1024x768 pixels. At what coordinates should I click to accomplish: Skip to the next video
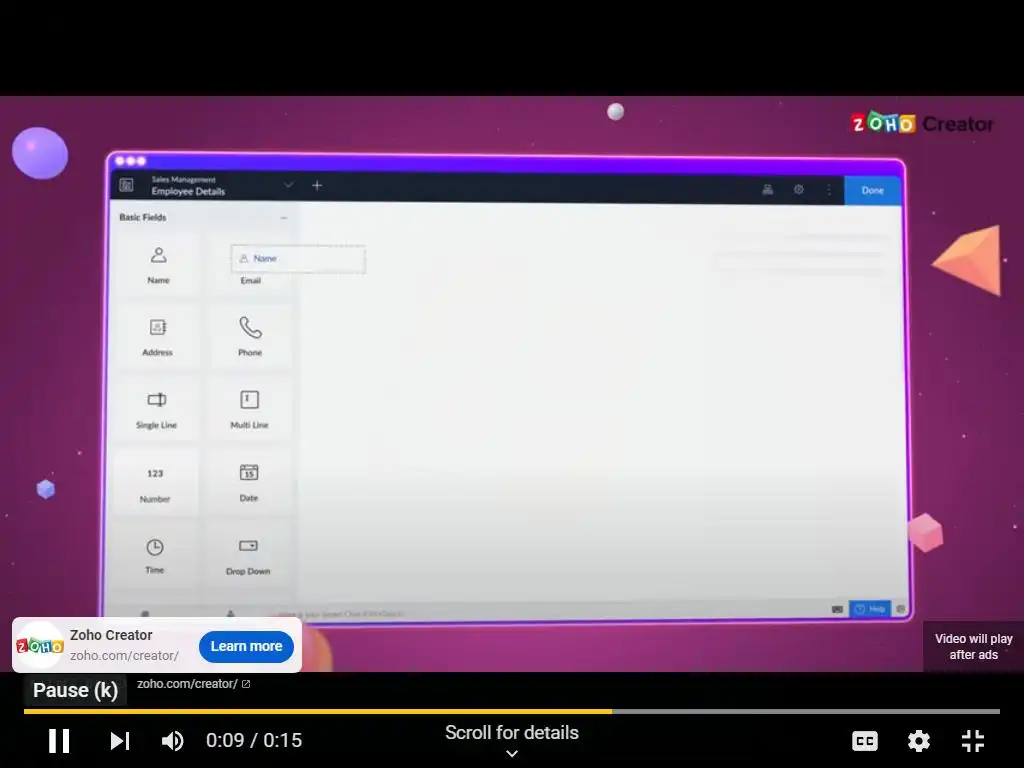point(120,741)
